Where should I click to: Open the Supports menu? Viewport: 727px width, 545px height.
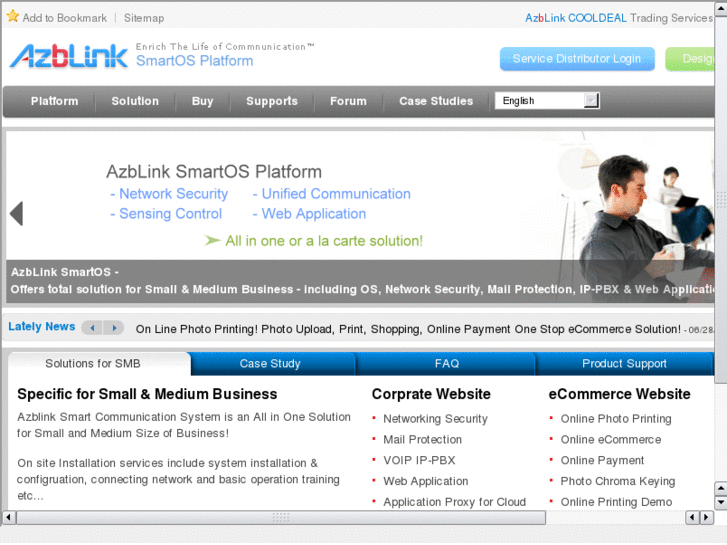(272, 101)
